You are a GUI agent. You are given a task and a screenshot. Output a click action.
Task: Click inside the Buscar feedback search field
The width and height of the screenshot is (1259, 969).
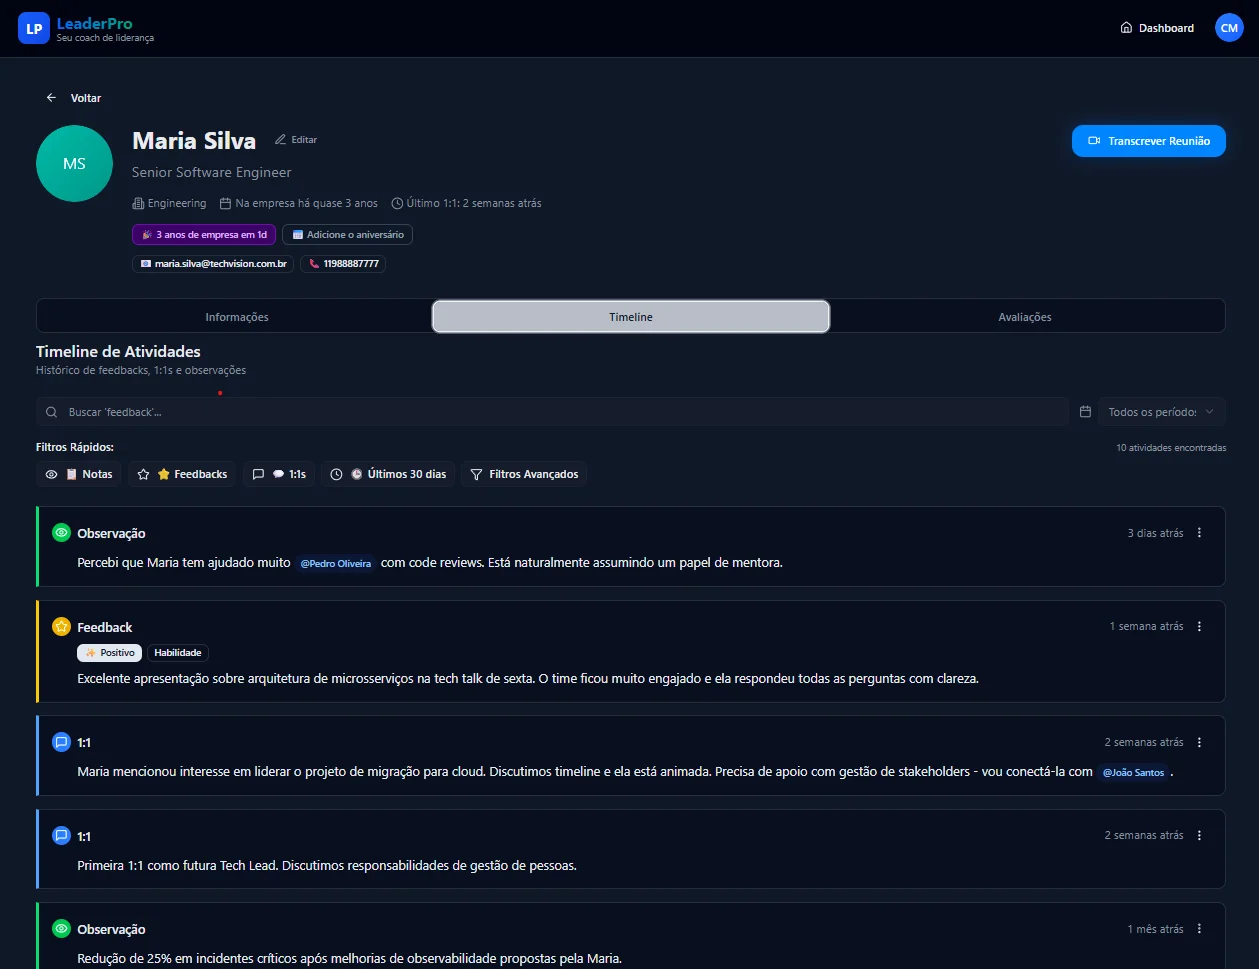tap(400, 411)
